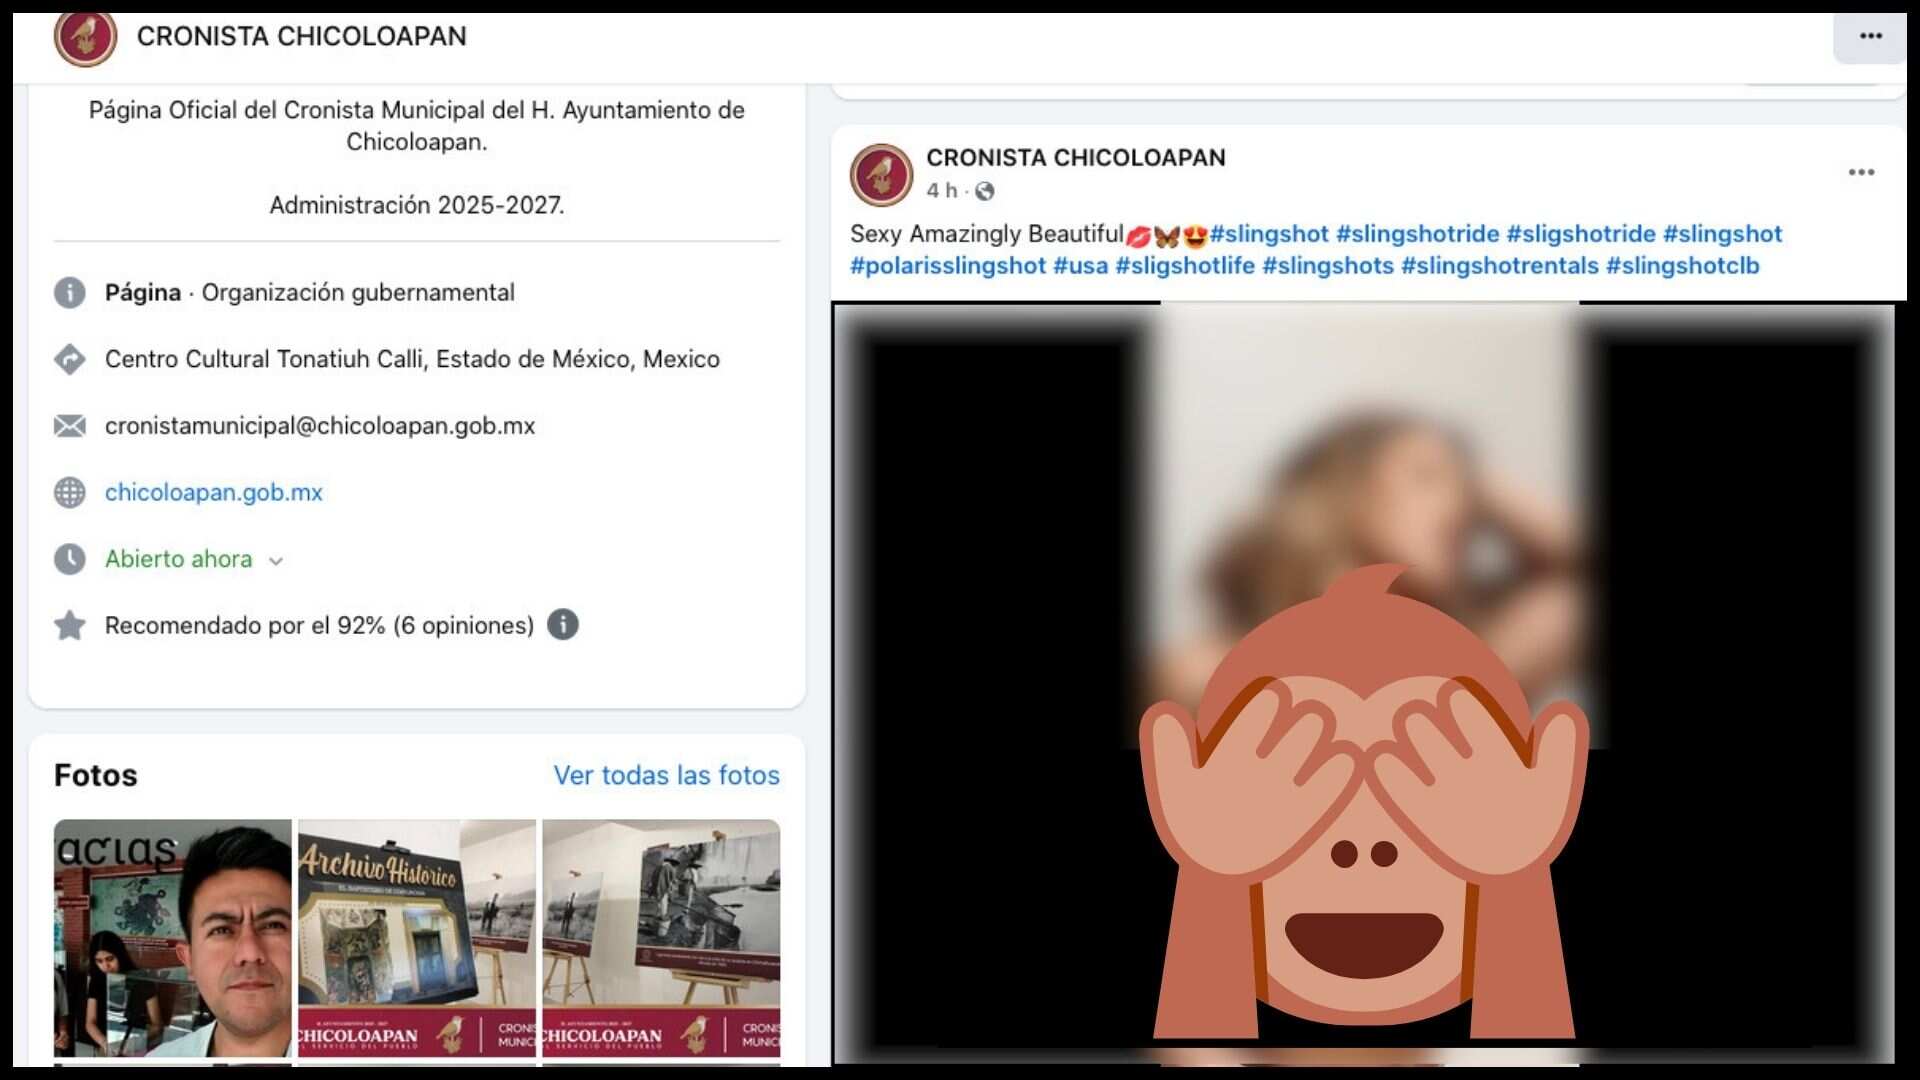Image resolution: width=1920 pixels, height=1080 pixels.
Task: Click the directions icon beside the address
Action: point(70,359)
